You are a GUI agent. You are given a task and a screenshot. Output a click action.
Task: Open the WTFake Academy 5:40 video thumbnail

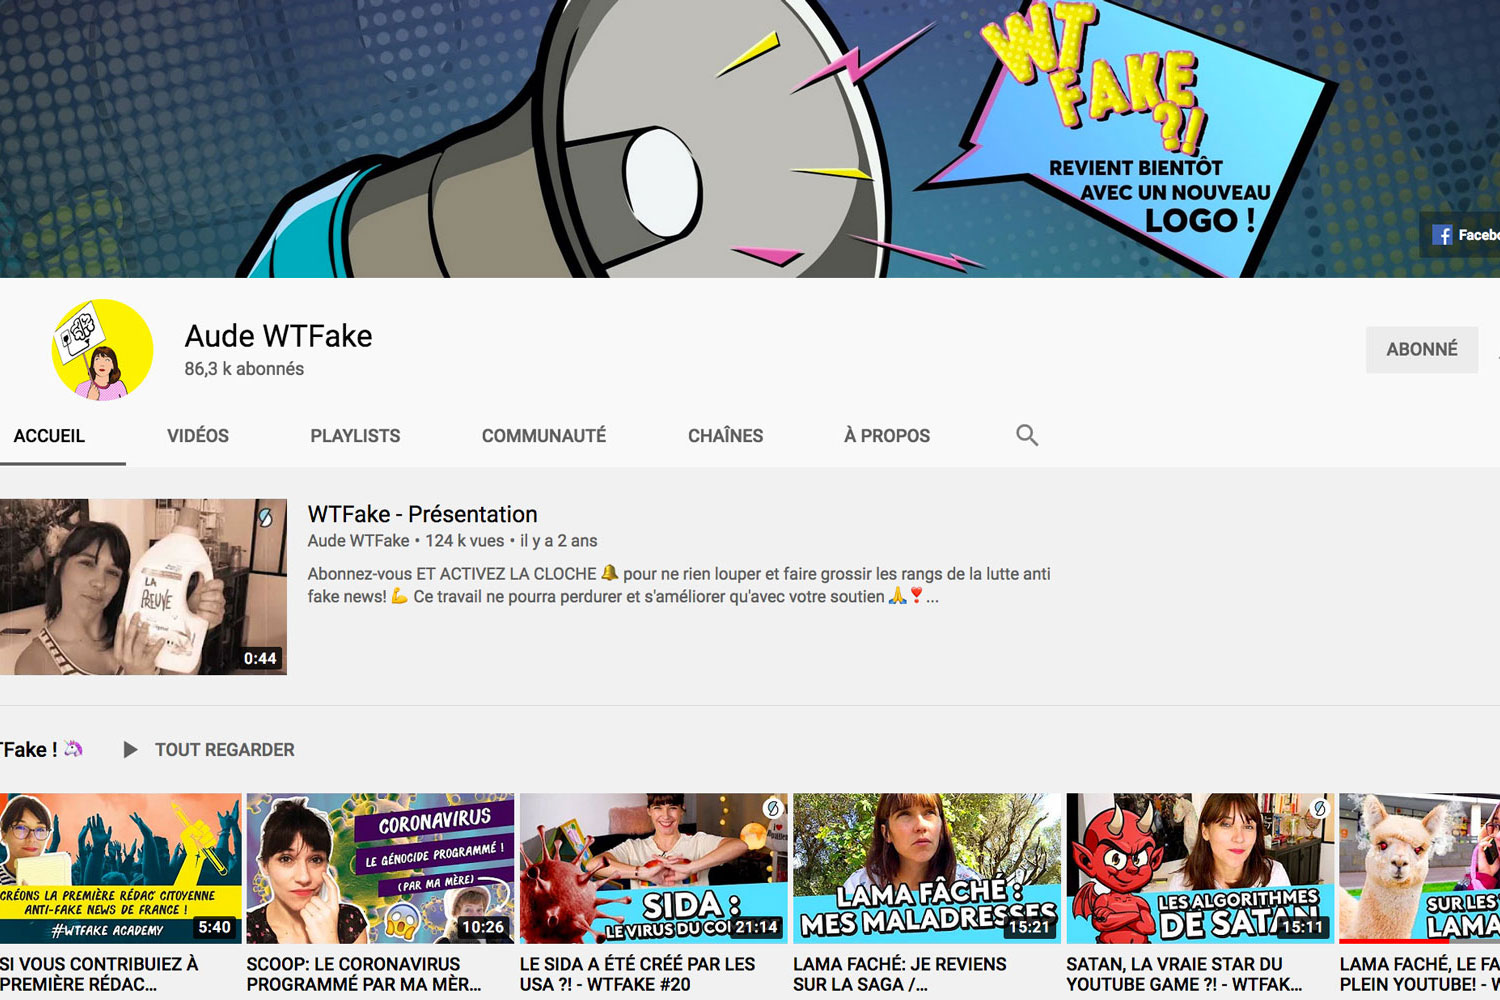click(x=120, y=869)
